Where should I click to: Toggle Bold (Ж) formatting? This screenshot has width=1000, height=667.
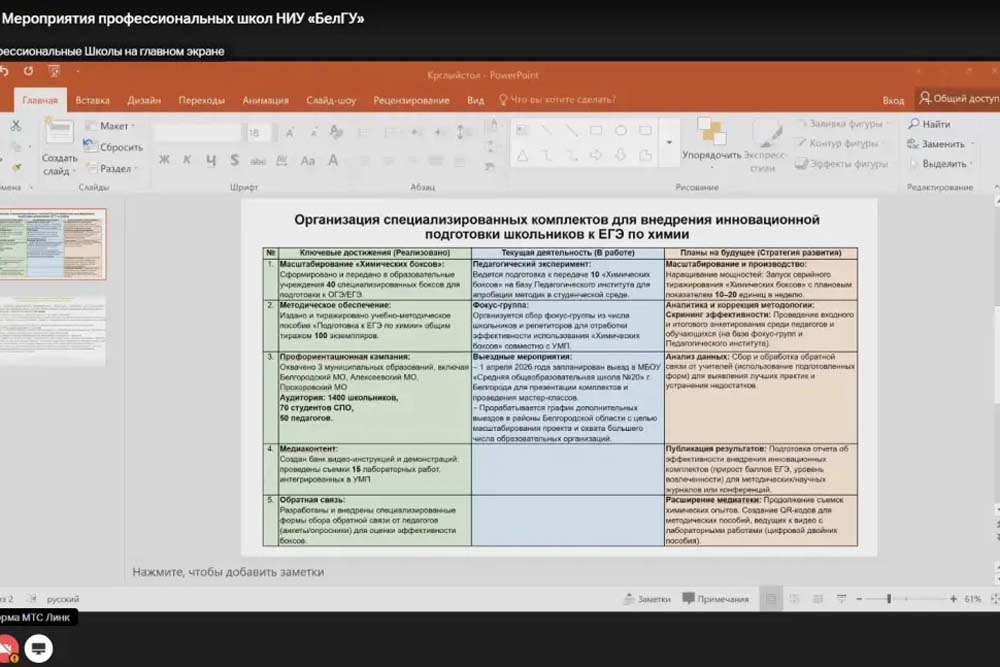point(164,160)
